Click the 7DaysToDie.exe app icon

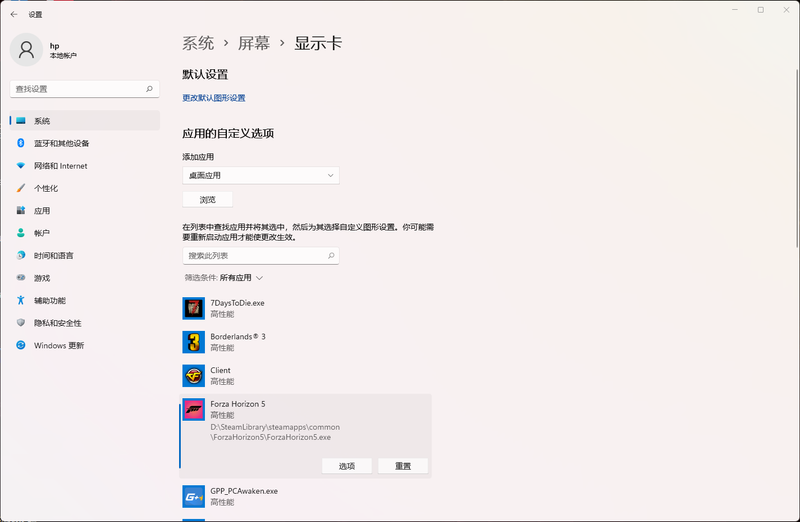point(193,308)
